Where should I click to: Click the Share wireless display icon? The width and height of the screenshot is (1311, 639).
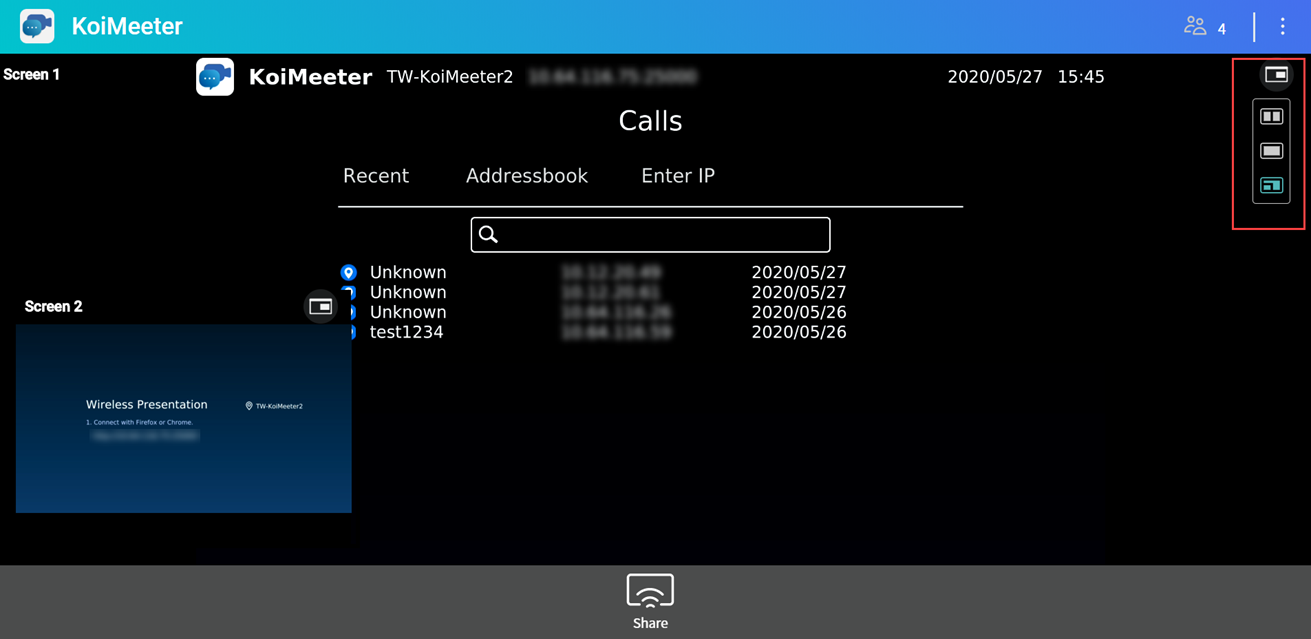point(650,592)
